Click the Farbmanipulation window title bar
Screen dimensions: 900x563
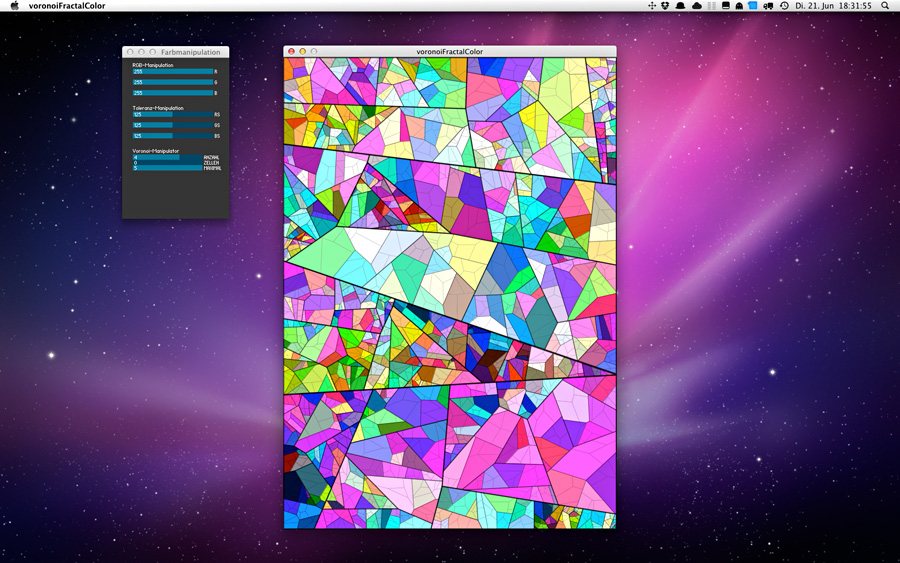coord(190,52)
